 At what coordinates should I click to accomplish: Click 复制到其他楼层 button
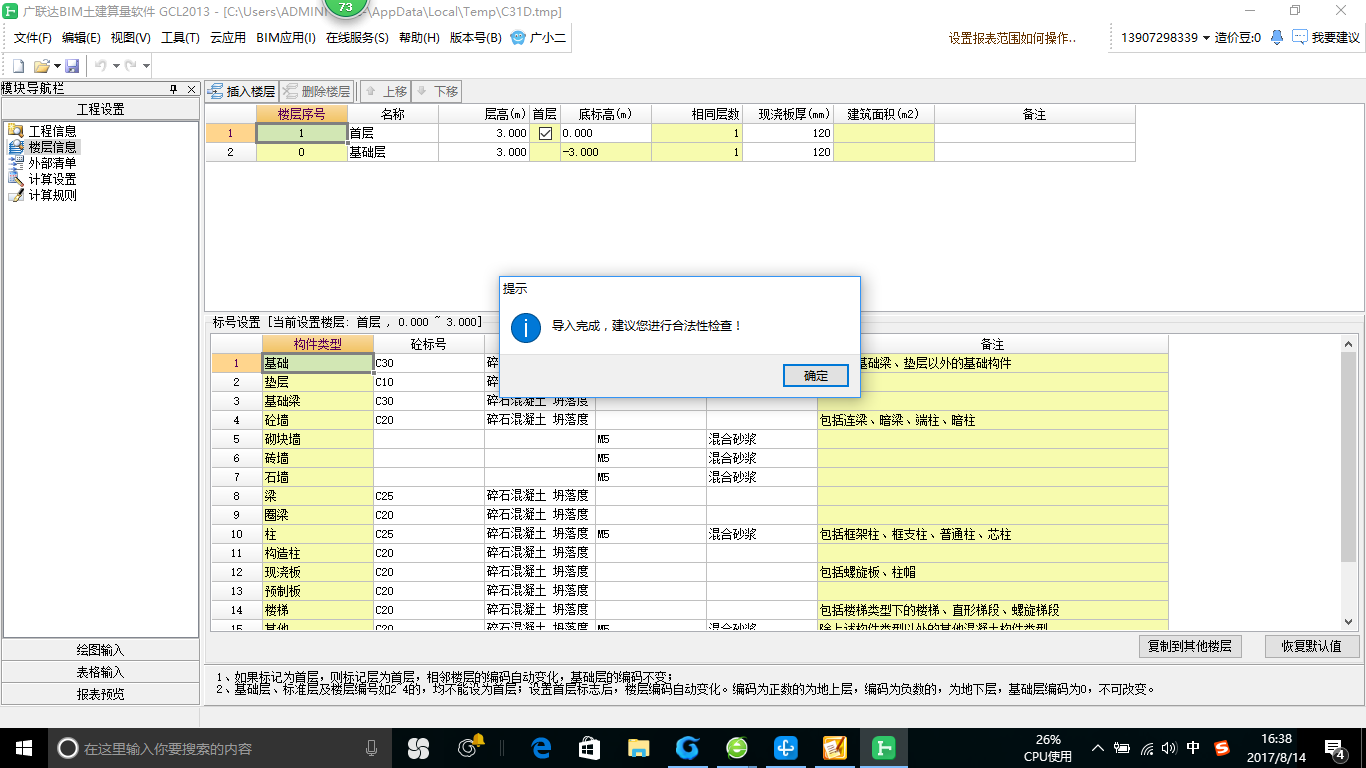point(1190,646)
